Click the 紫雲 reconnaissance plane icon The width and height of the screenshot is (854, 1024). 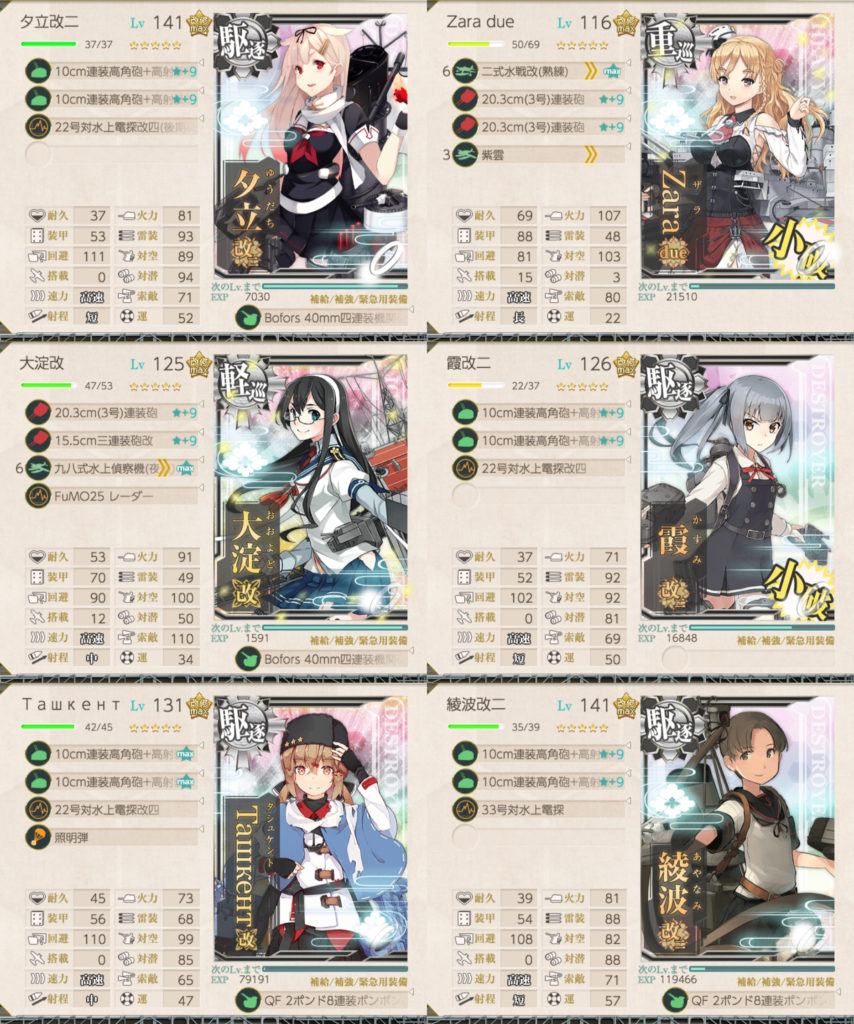point(465,155)
